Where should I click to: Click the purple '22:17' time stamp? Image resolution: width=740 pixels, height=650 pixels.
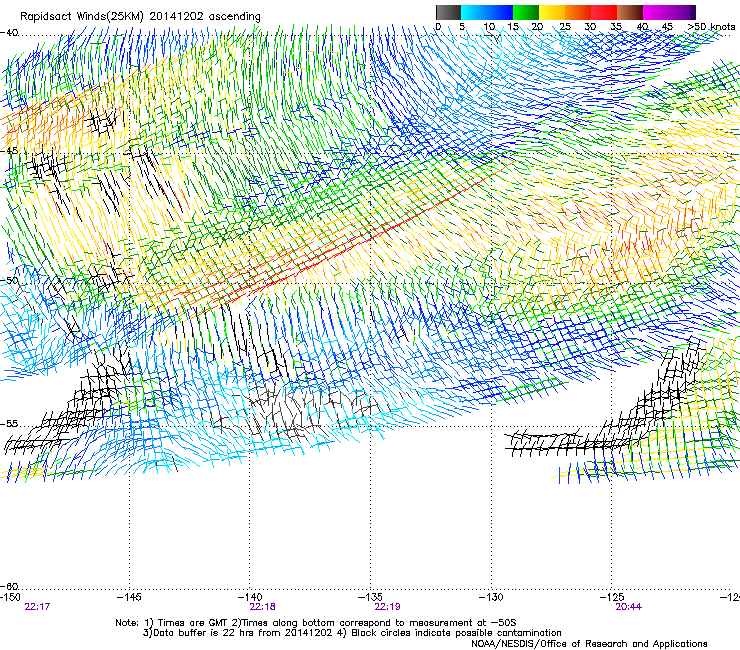37,607
